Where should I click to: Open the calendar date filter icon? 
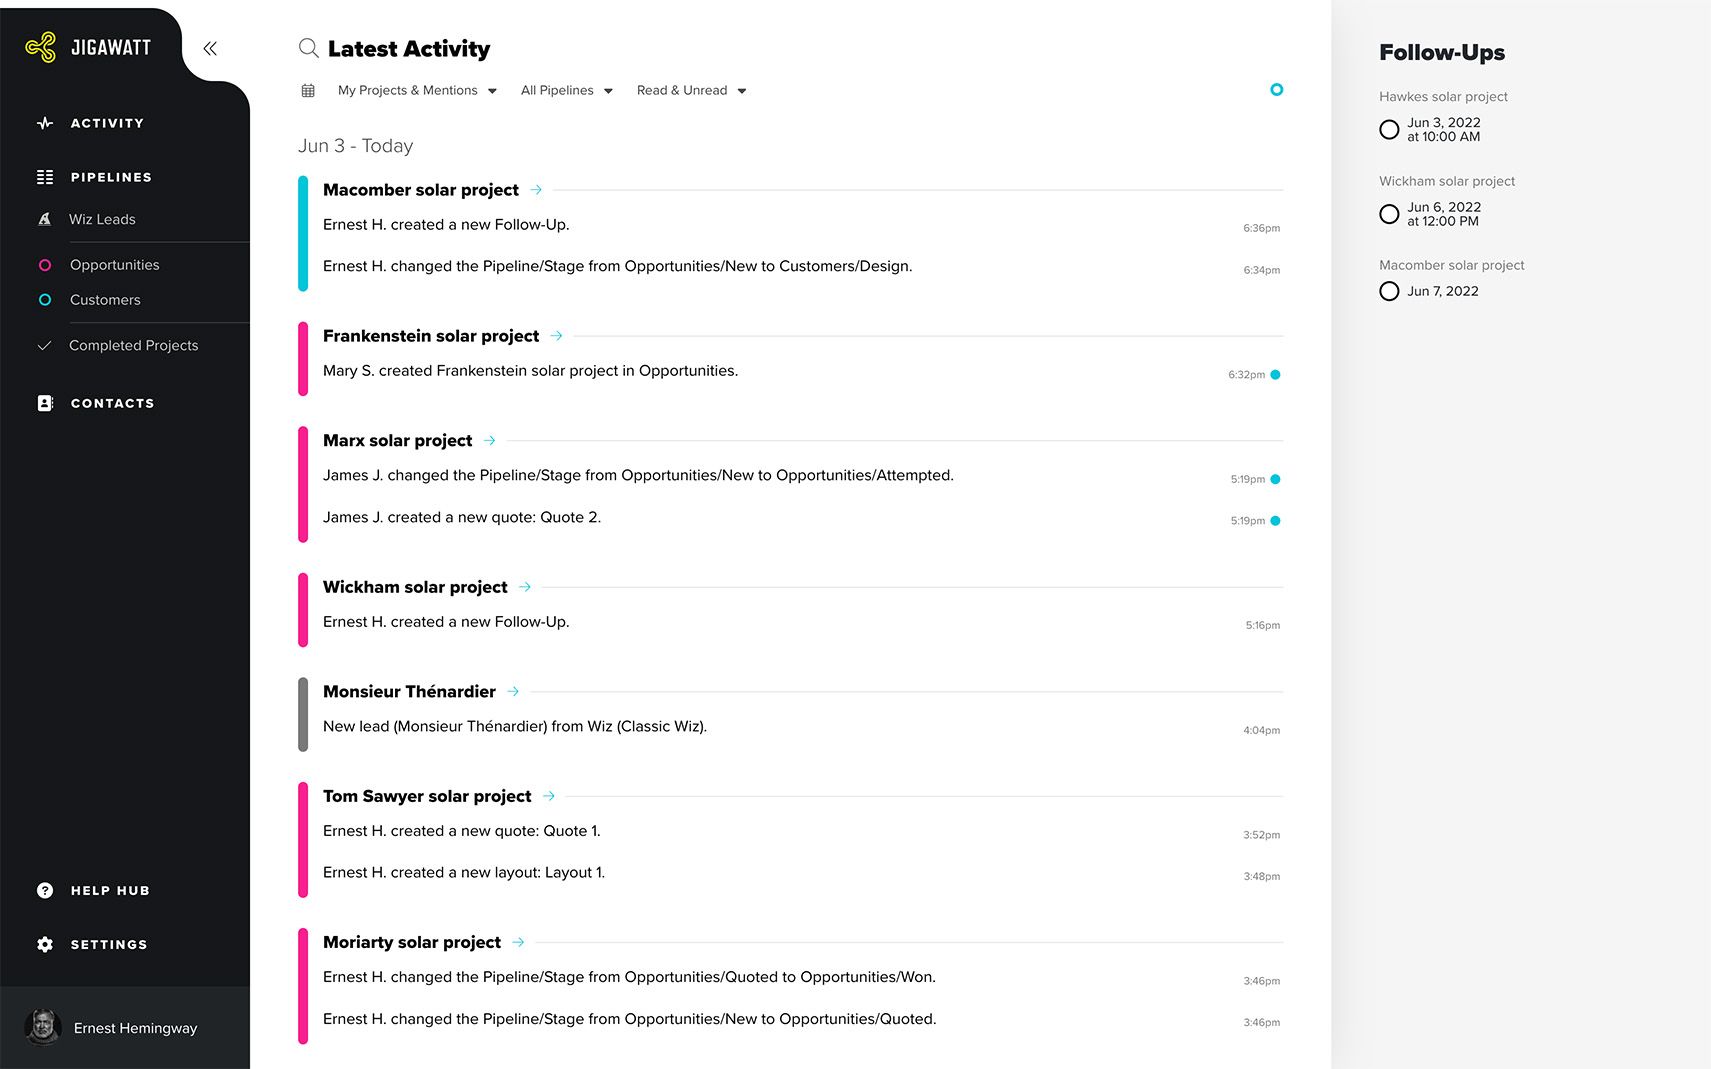pos(308,91)
